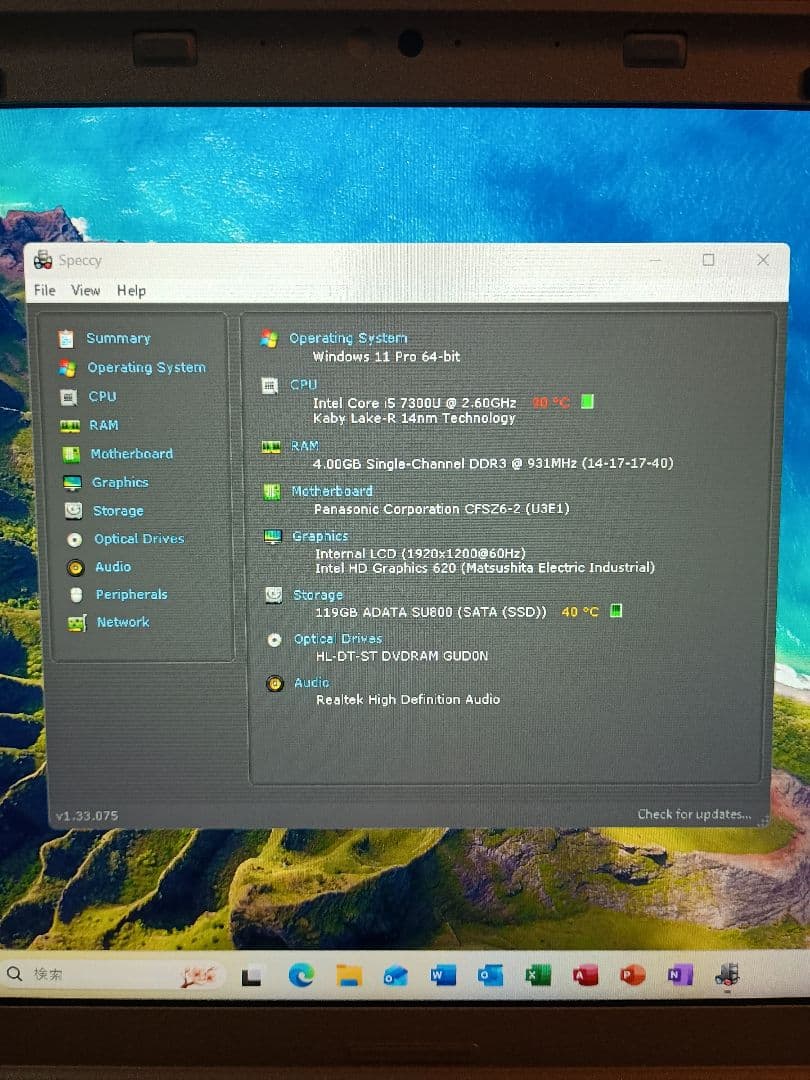Click 'Windows 11 Pro 64-bit' text
This screenshot has height=1080, width=810.
[386, 357]
